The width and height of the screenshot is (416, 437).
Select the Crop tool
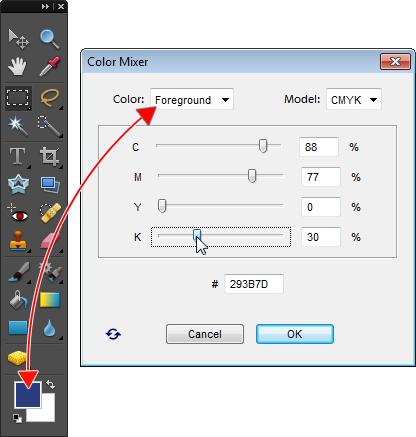pyautogui.click(x=50, y=156)
